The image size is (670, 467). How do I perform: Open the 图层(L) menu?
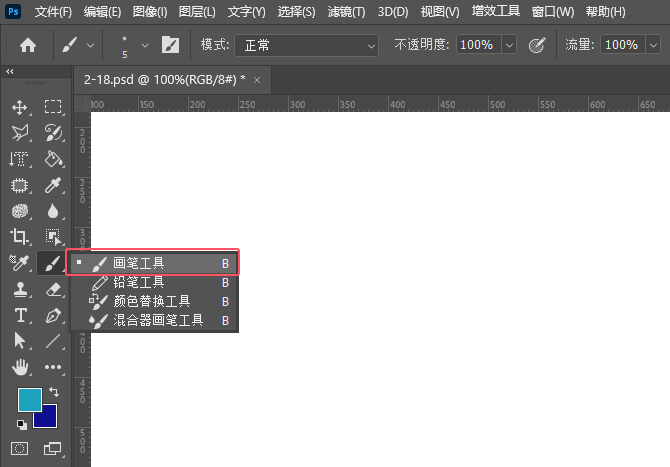point(197,12)
